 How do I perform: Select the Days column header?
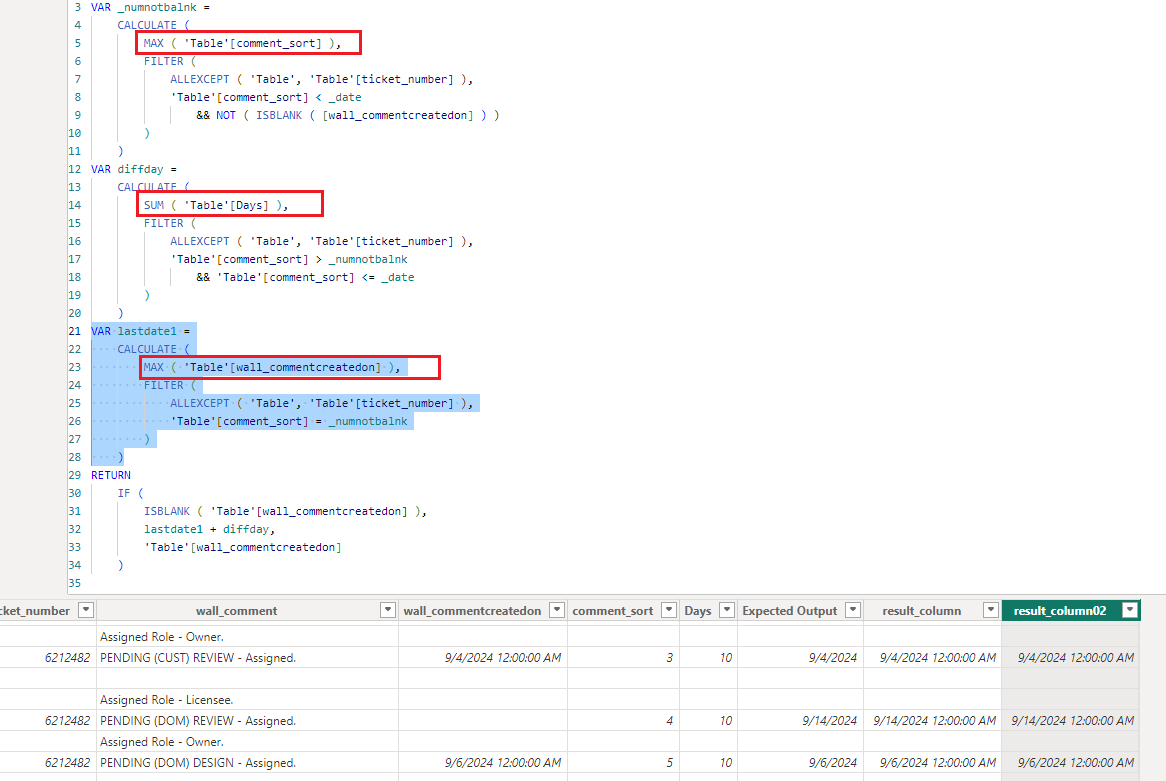(698, 611)
